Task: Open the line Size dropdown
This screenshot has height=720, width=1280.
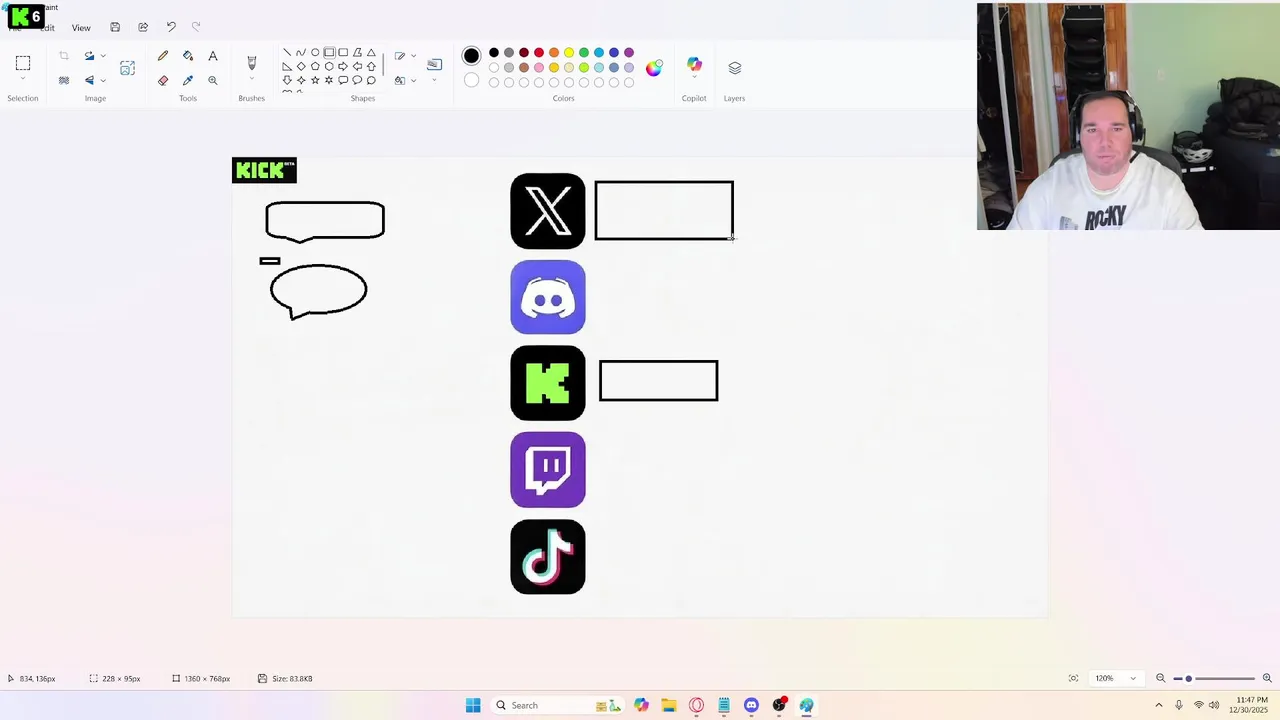Action: [434, 79]
